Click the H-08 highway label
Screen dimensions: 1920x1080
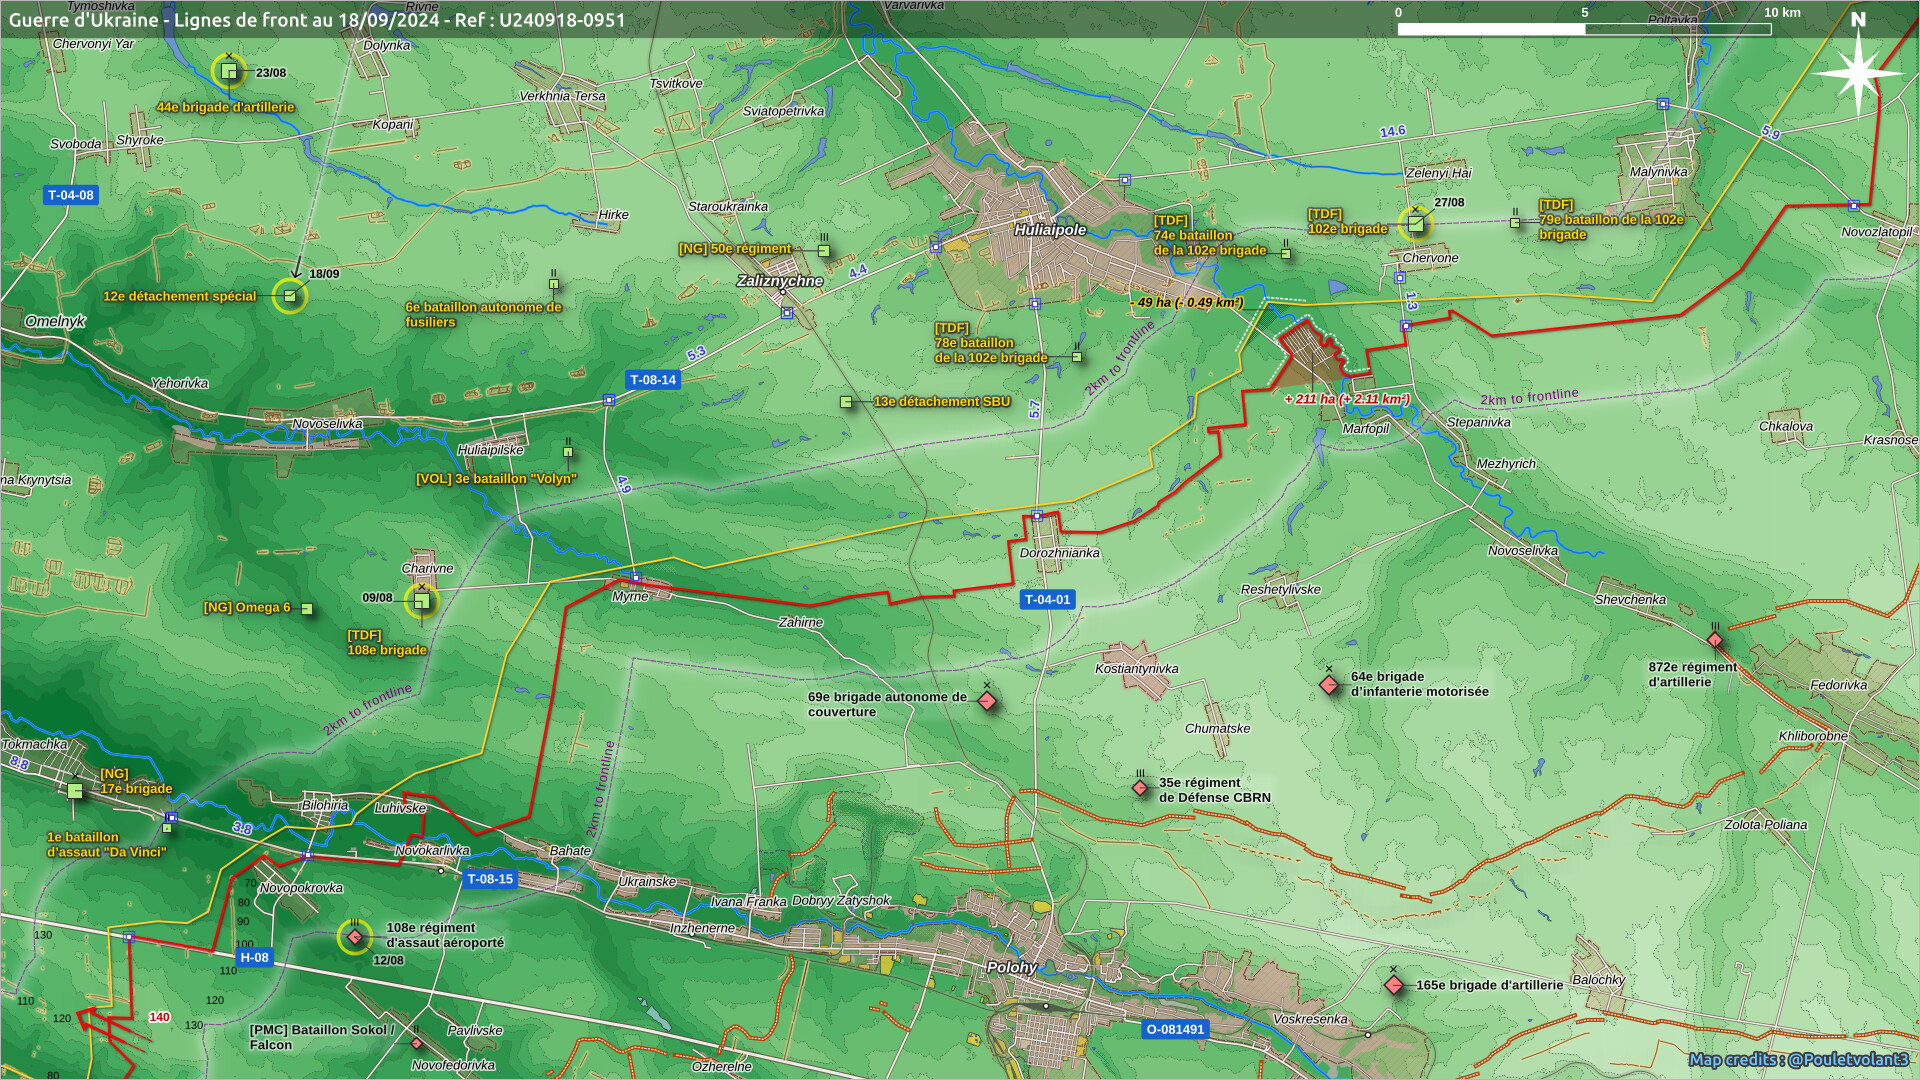(x=254, y=957)
